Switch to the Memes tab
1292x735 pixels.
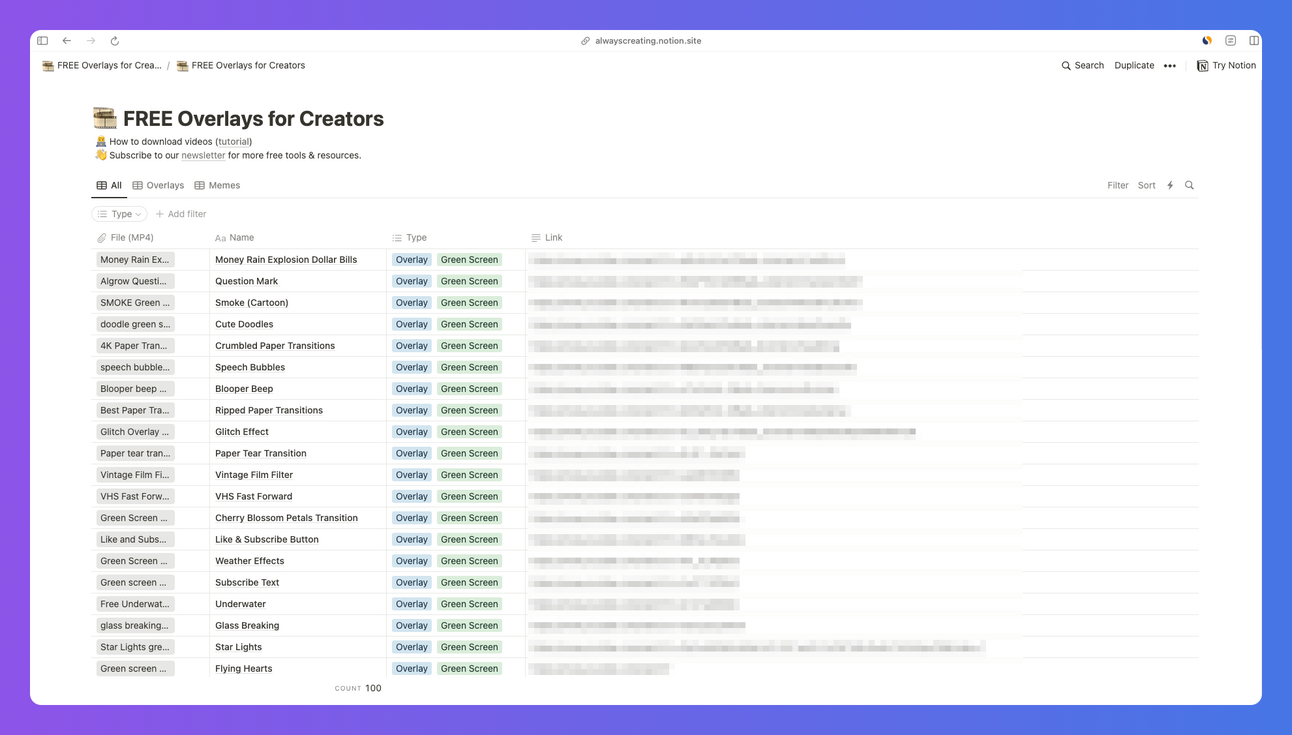[x=217, y=185]
